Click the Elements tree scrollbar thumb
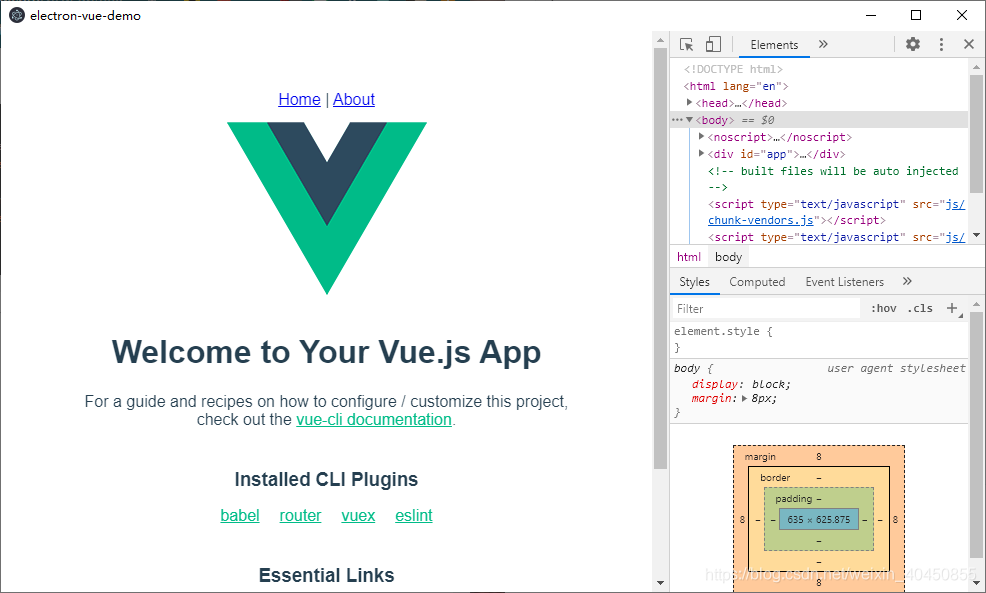 point(976,133)
